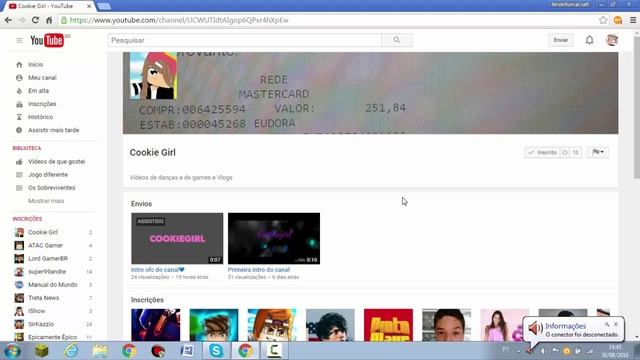Open the account avatar menu
The image size is (640, 360).
(612, 40)
